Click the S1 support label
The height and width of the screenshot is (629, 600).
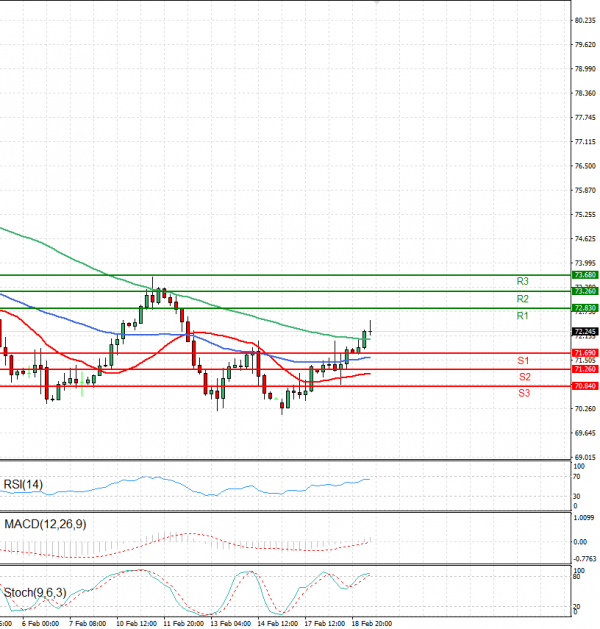[x=523, y=361]
